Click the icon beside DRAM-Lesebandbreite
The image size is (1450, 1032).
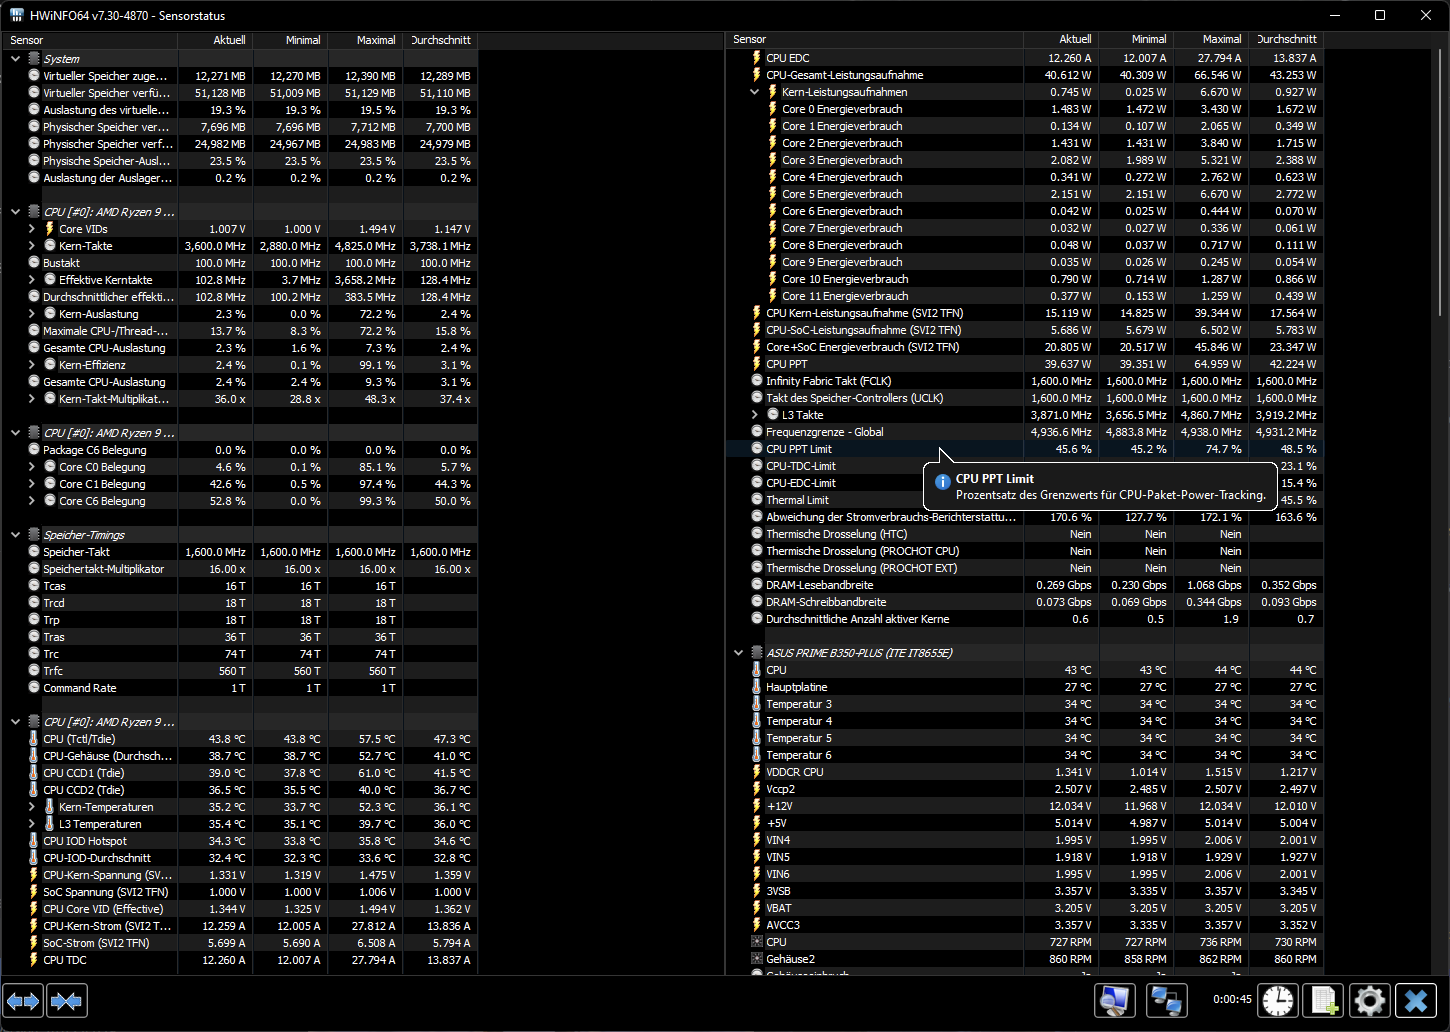coord(757,585)
